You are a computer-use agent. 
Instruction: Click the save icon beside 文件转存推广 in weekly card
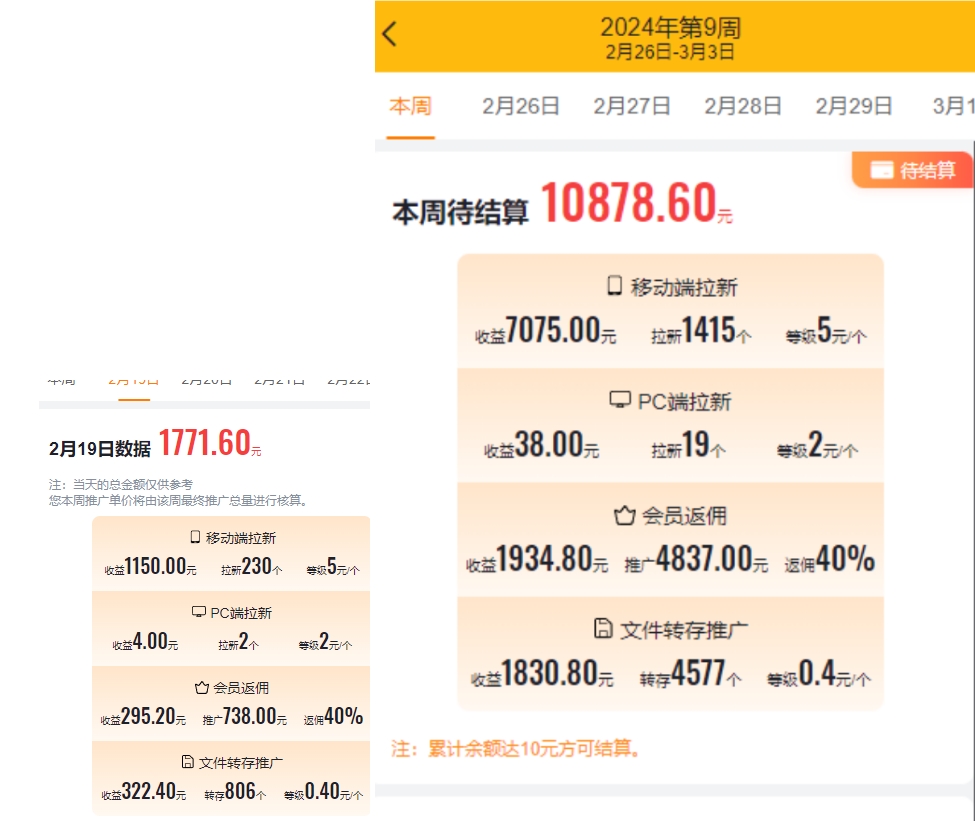[603, 628]
